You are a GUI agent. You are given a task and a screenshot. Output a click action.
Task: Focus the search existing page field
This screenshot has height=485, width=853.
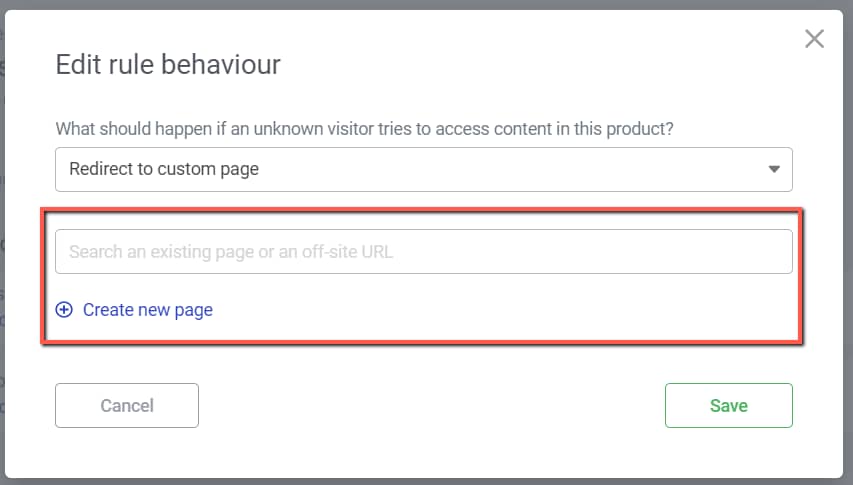coord(423,252)
